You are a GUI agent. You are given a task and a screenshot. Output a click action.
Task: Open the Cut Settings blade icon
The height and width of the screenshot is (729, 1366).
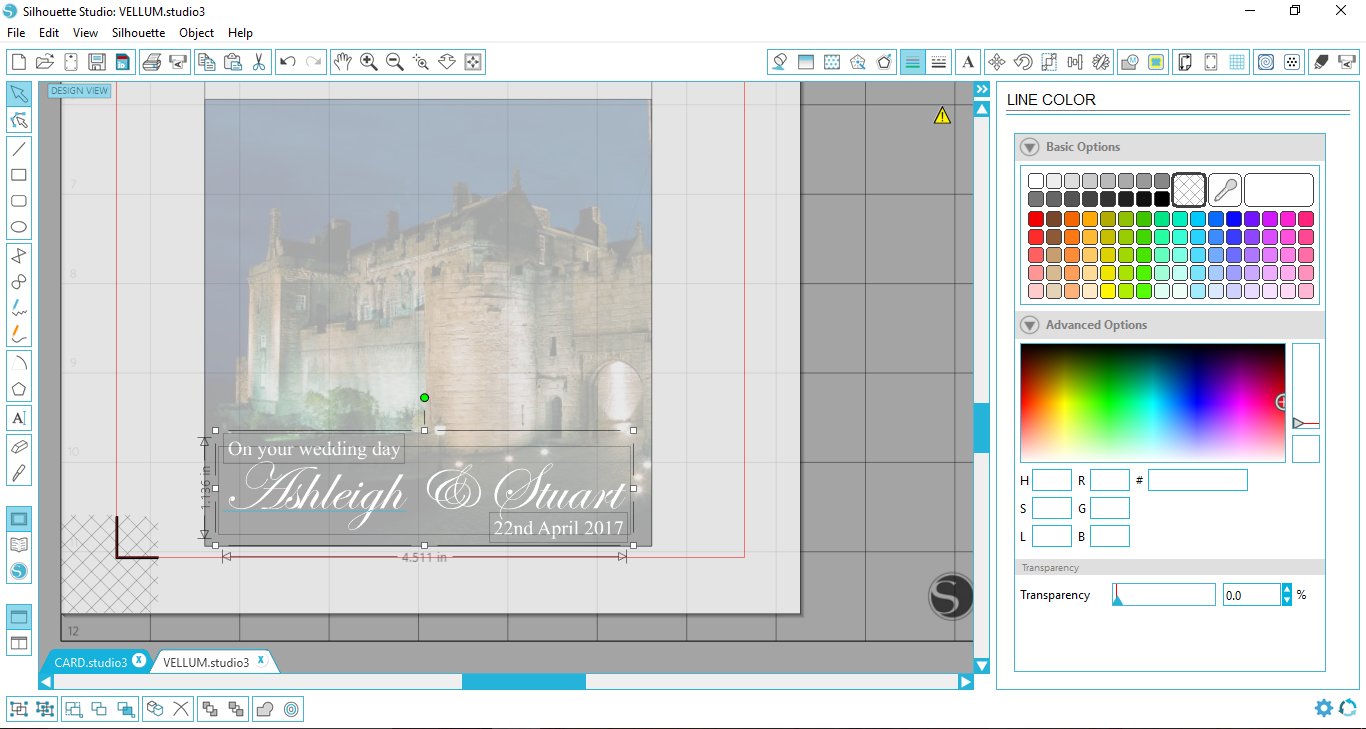pos(1322,62)
